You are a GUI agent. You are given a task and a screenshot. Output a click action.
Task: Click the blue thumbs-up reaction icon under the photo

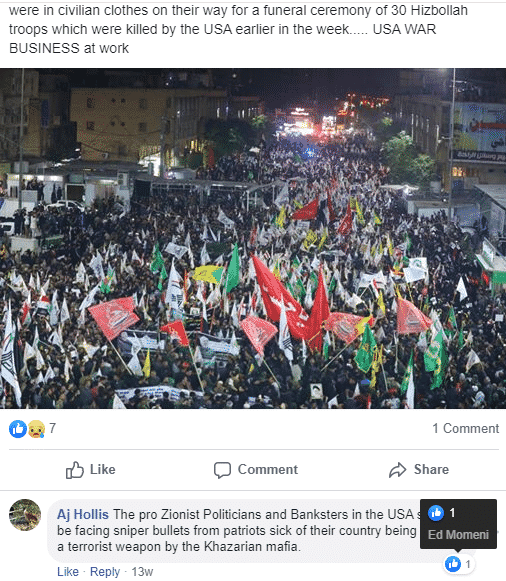pos(17,429)
